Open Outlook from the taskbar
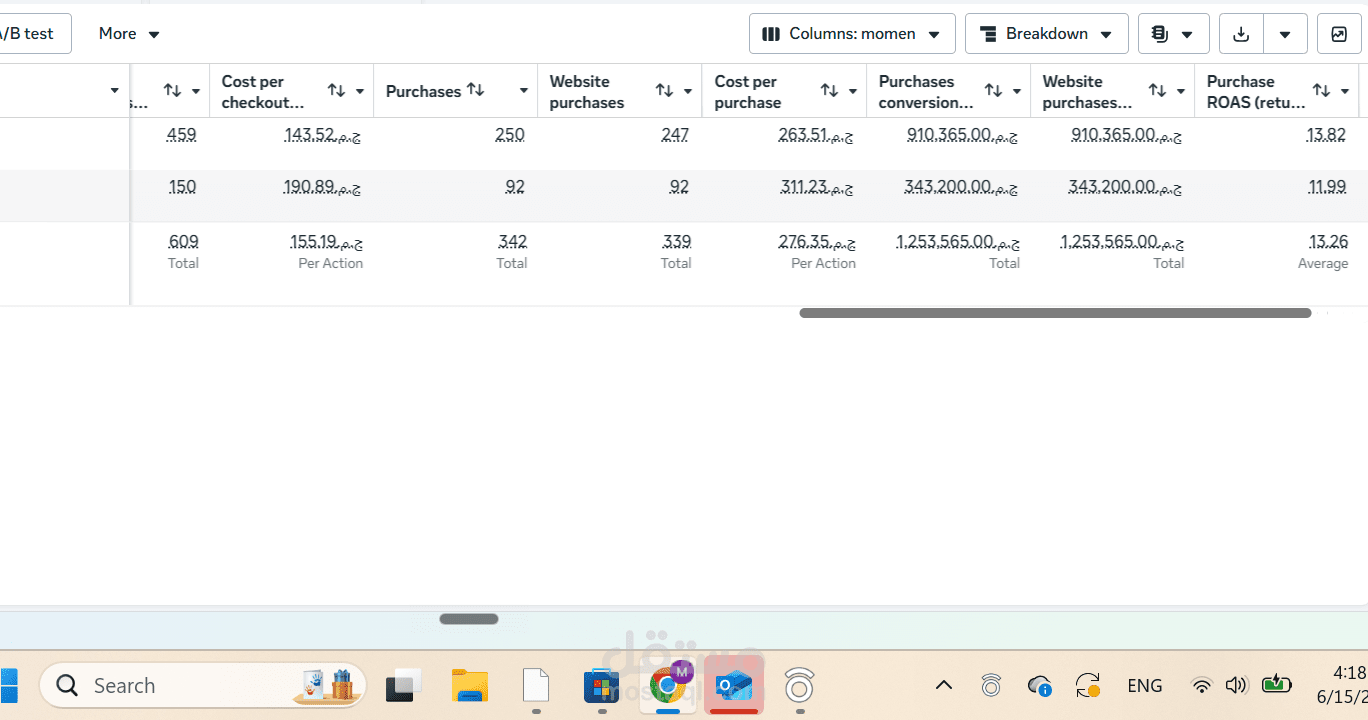This screenshot has height=720, width=1368. click(x=734, y=686)
